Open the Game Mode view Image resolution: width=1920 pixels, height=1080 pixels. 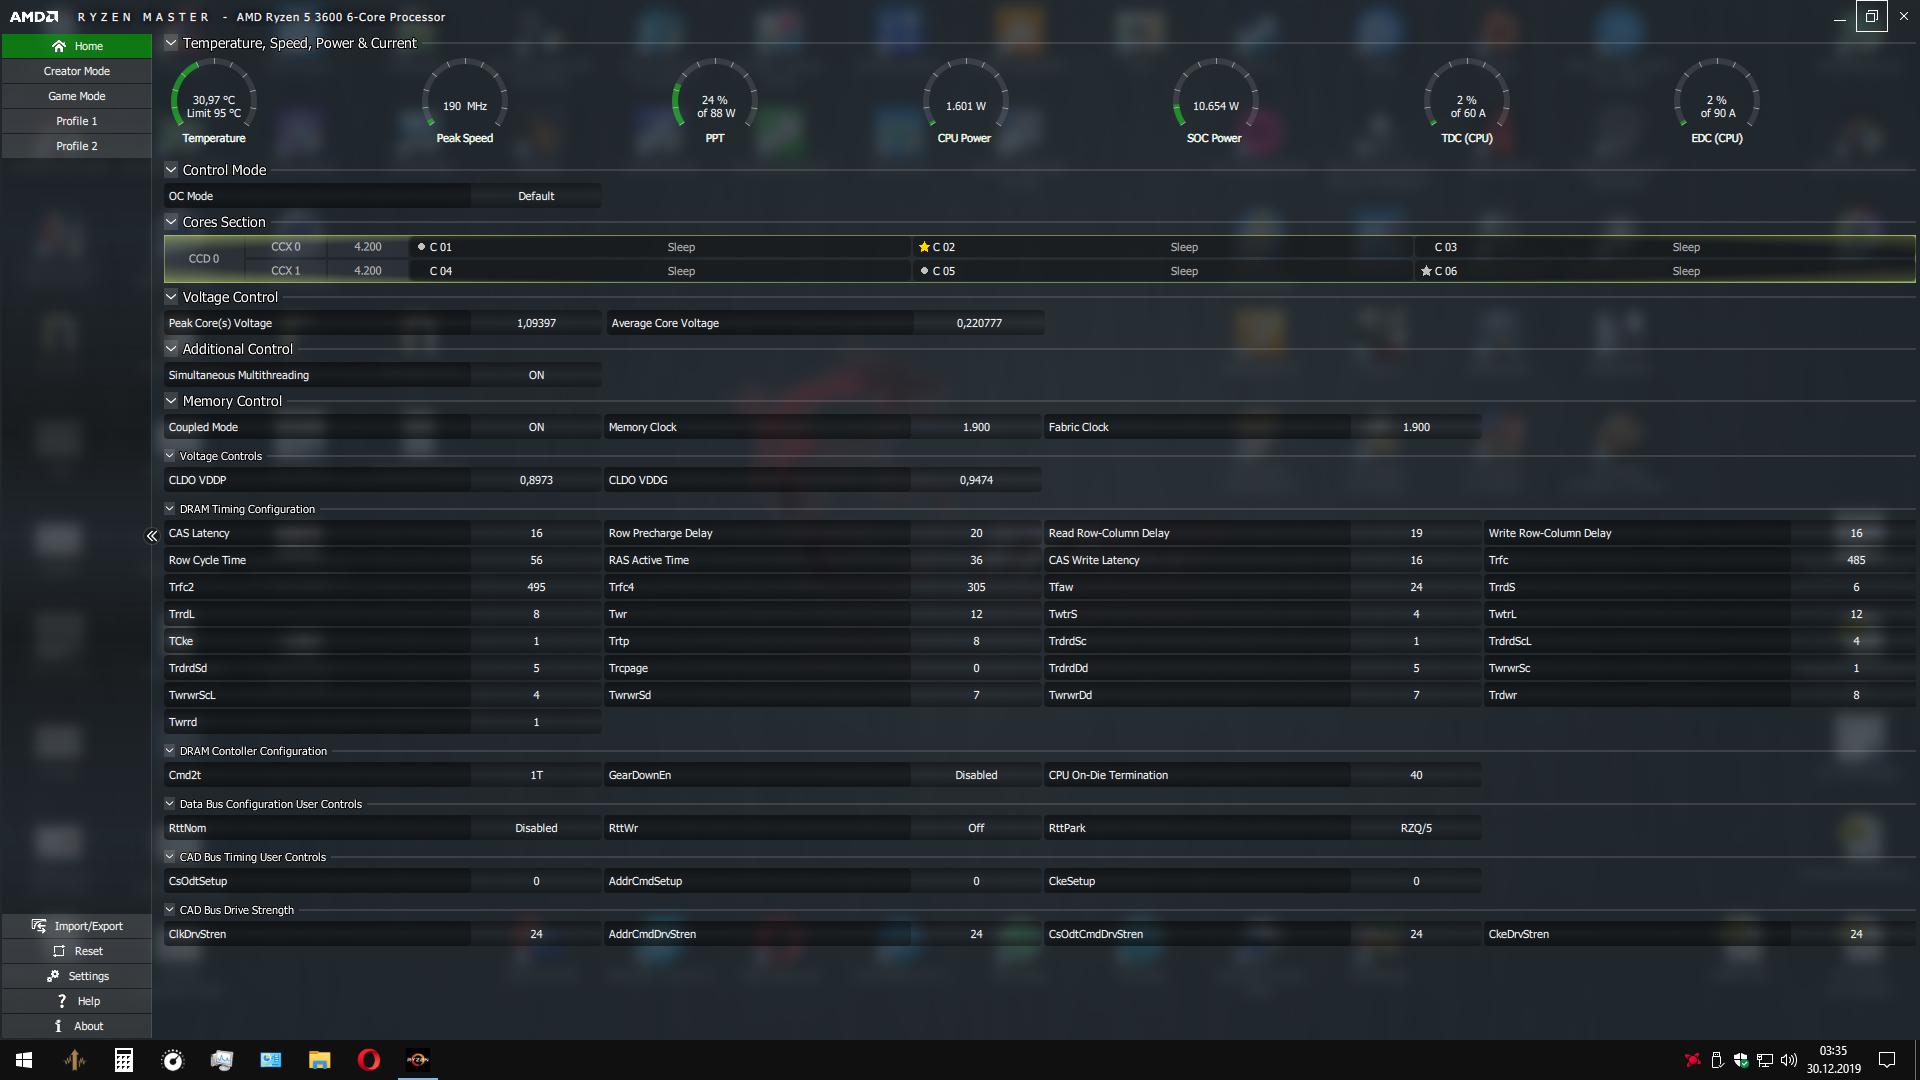[77, 96]
